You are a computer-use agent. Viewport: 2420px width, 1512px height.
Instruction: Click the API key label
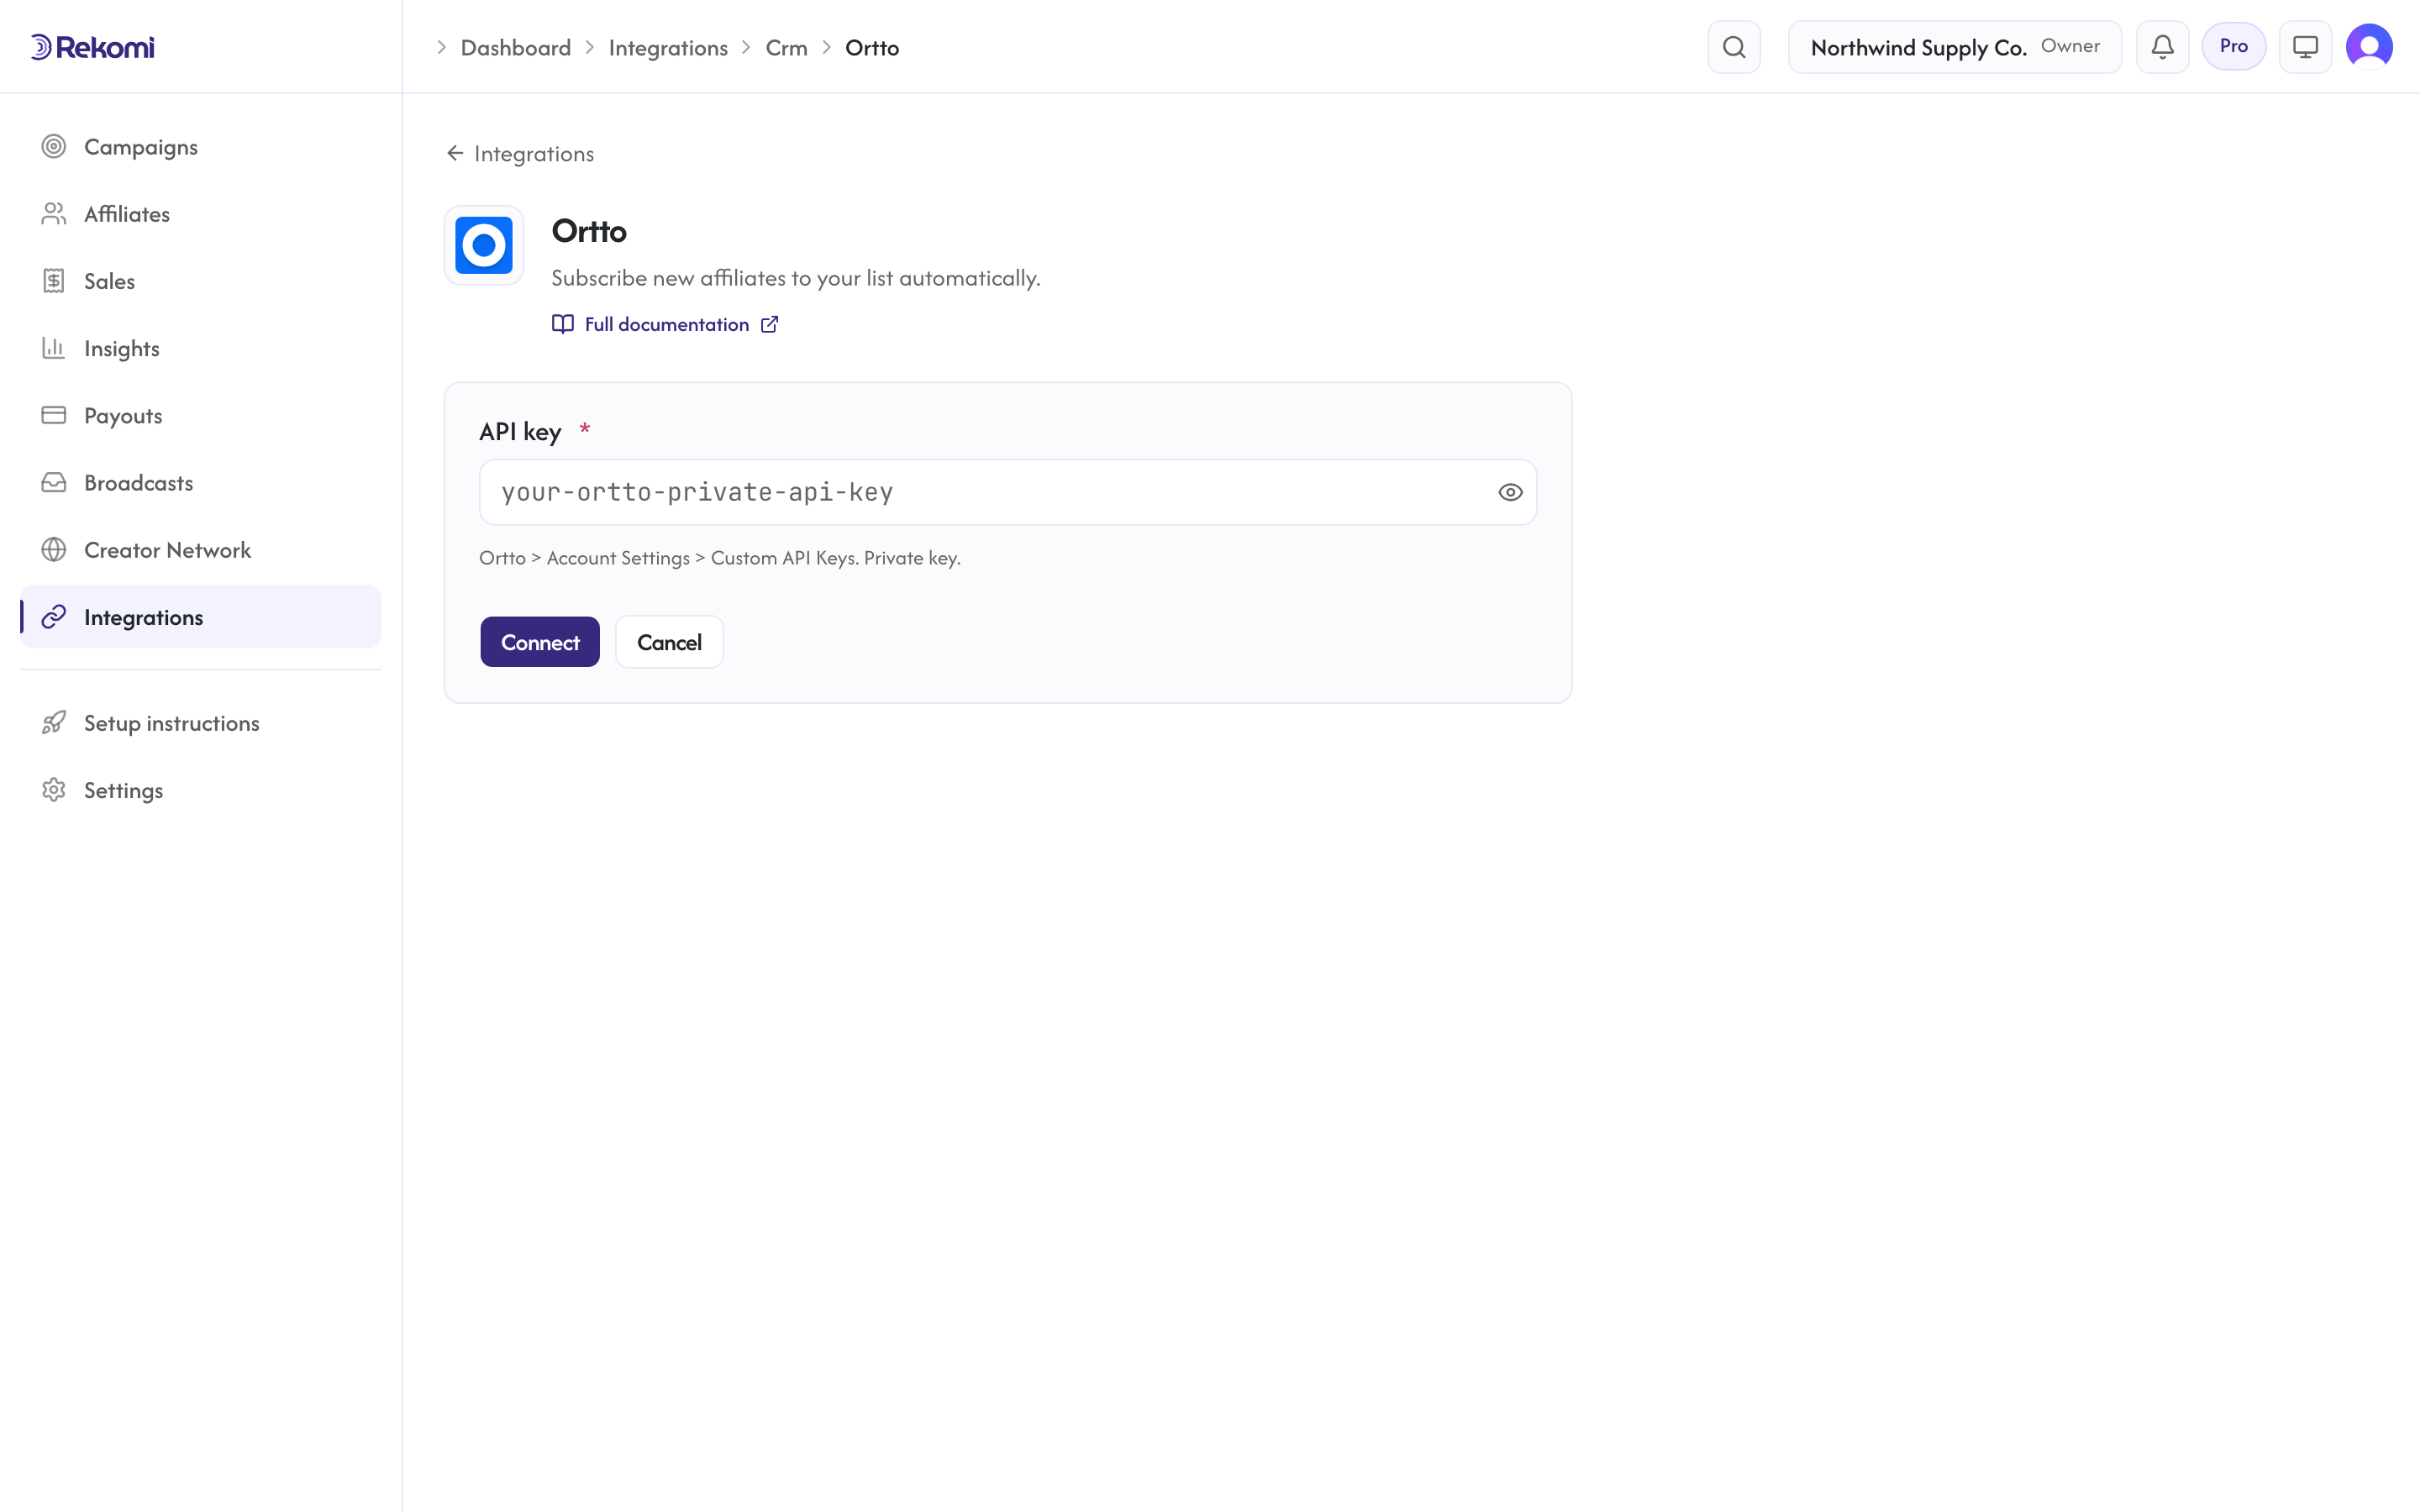[520, 431]
